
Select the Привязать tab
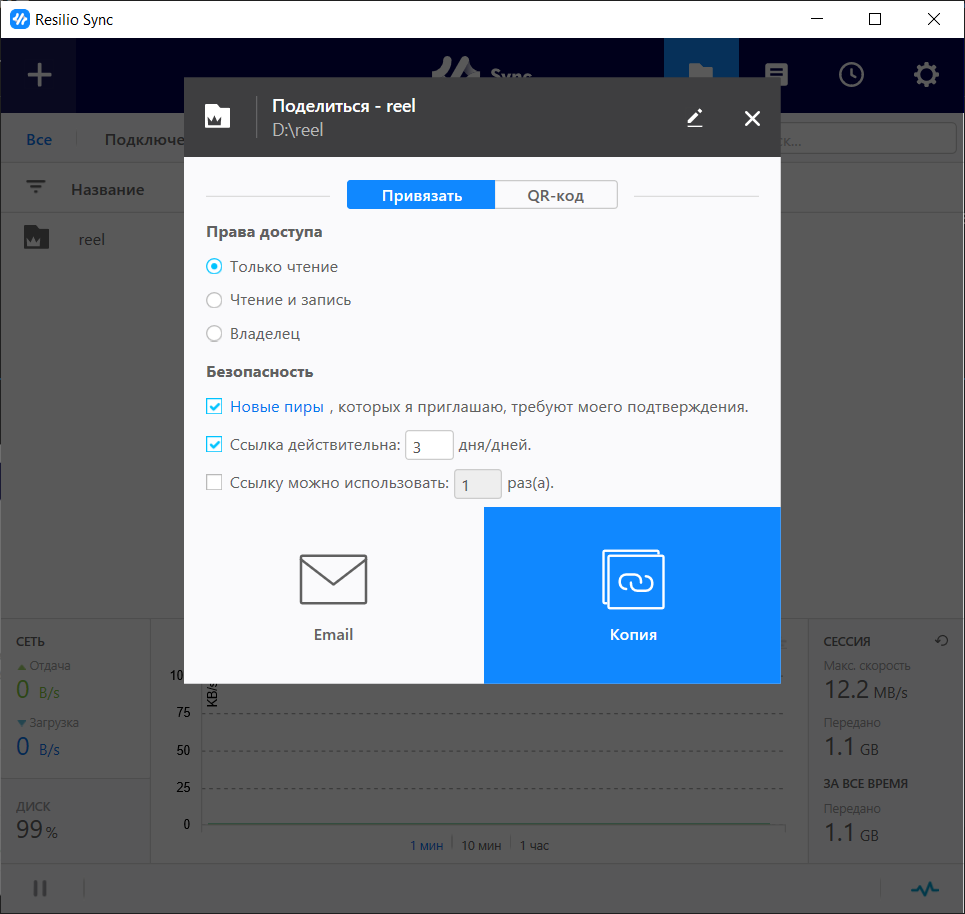coord(421,195)
